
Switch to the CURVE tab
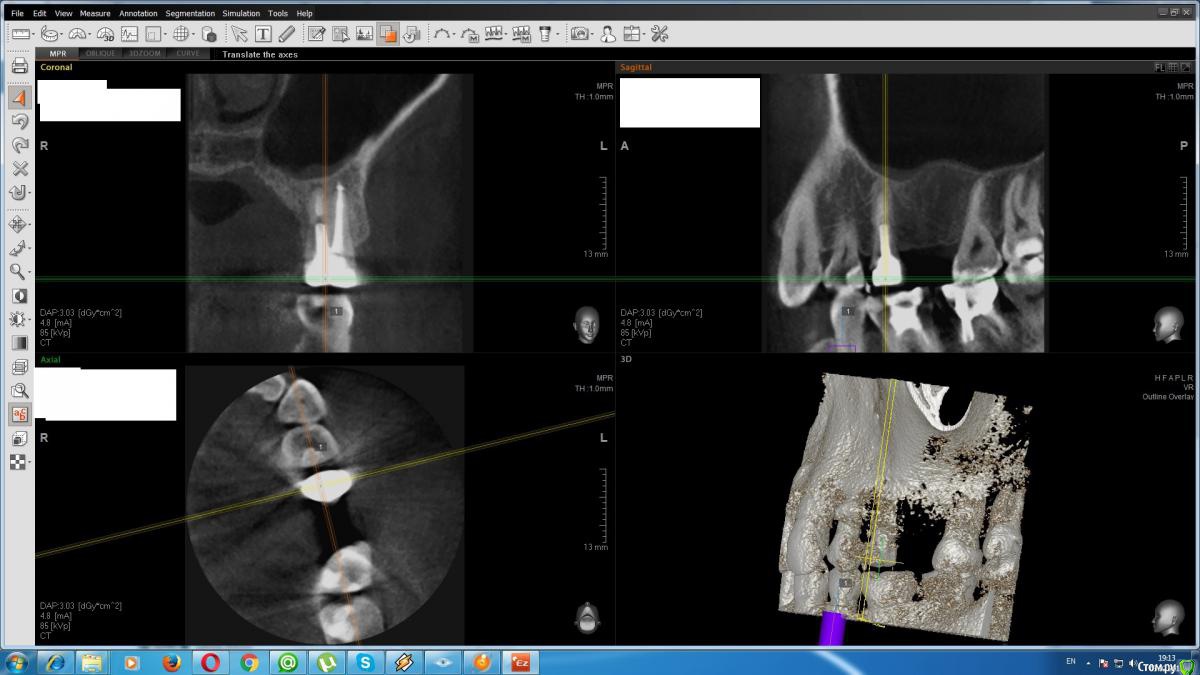[188, 54]
